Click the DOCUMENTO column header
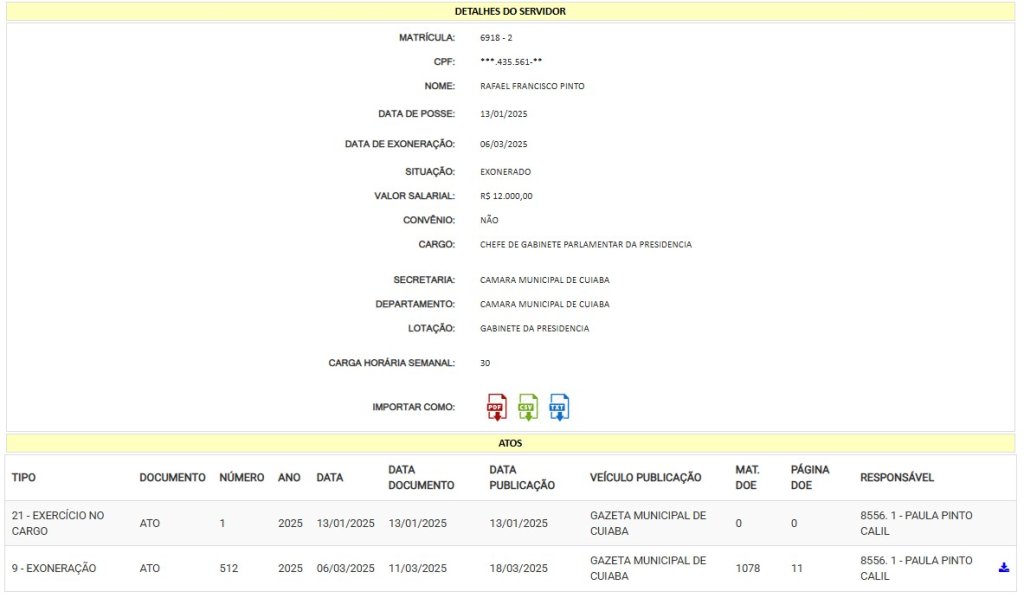 pos(172,477)
